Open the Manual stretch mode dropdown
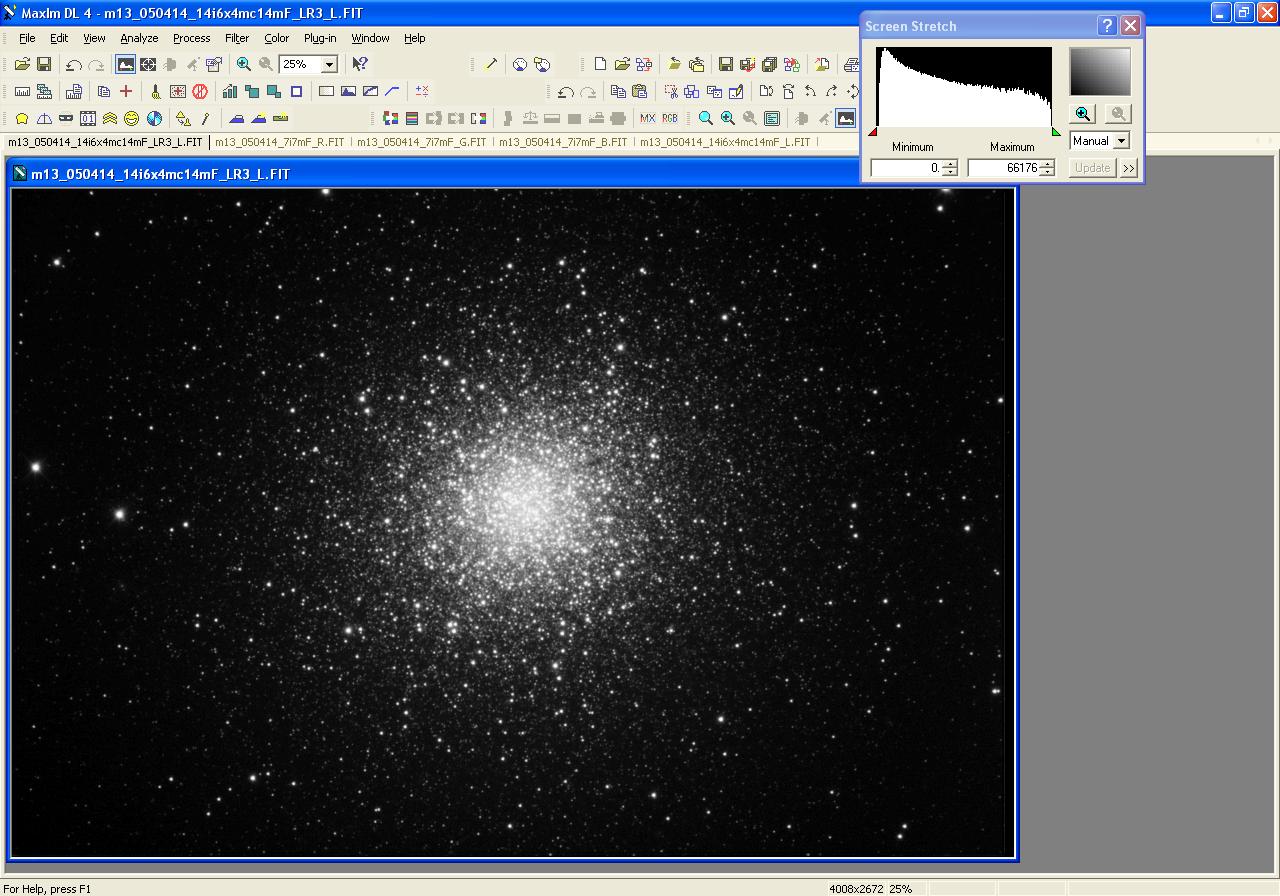 [1121, 141]
